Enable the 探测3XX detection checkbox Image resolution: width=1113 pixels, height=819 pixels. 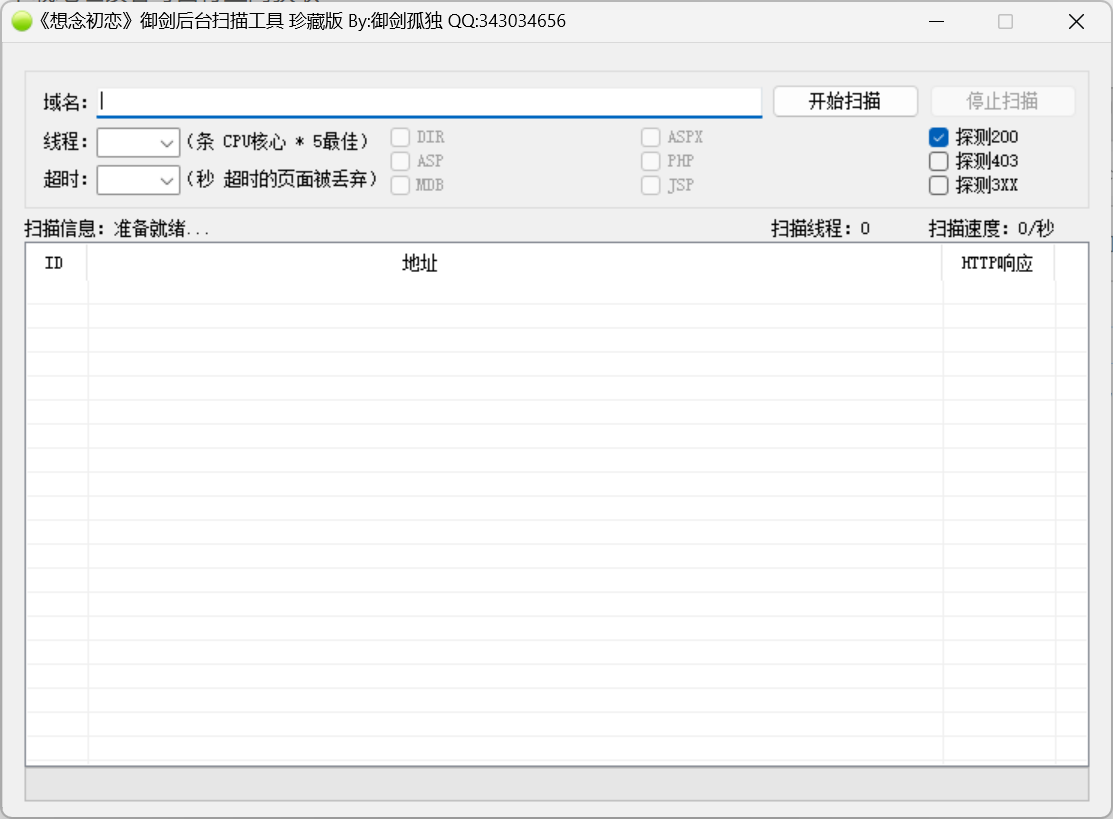coord(938,185)
